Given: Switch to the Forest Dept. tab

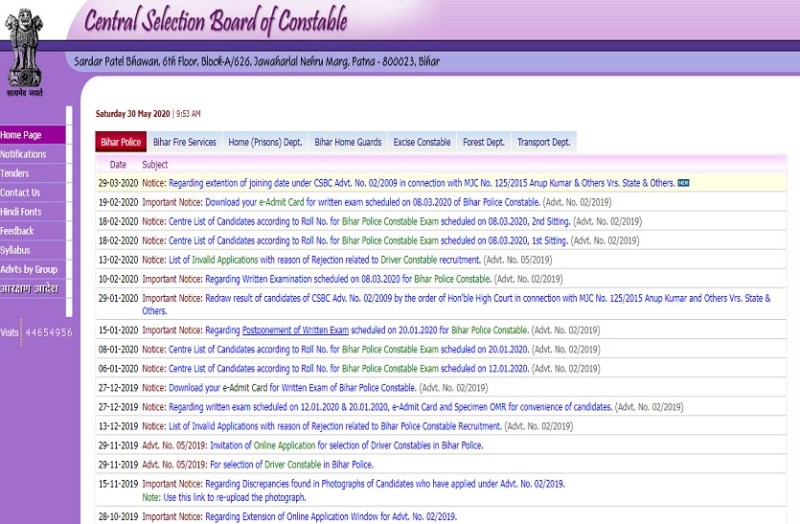Looking at the screenshot, I should point(484,142).
